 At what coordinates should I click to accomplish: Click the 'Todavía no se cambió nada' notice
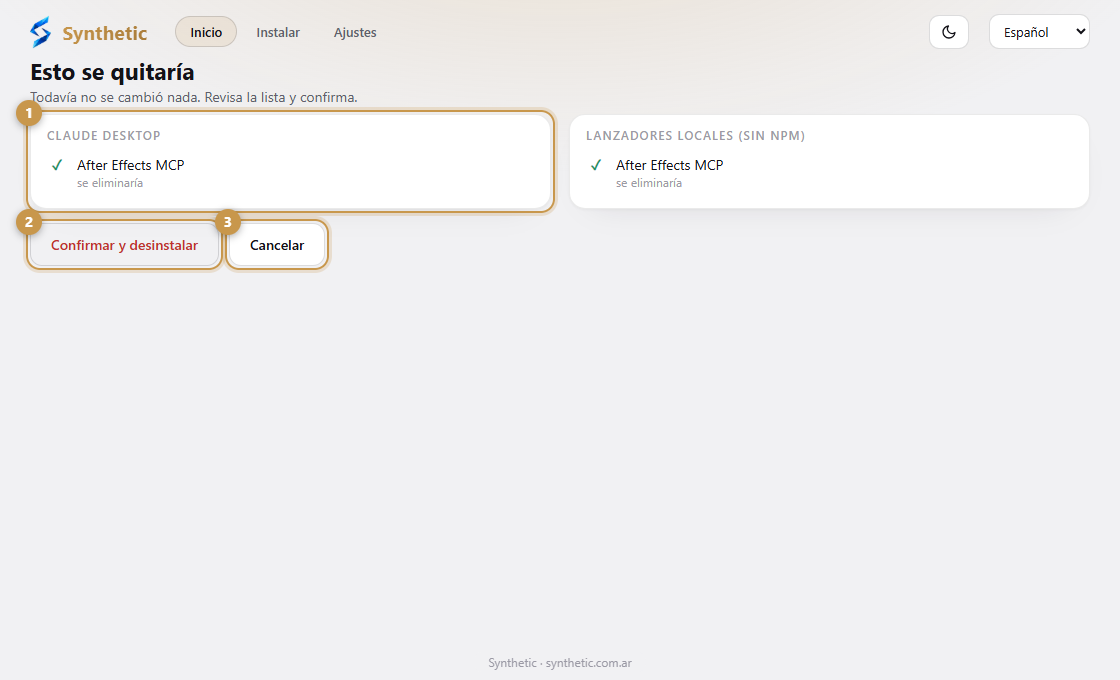194,97
